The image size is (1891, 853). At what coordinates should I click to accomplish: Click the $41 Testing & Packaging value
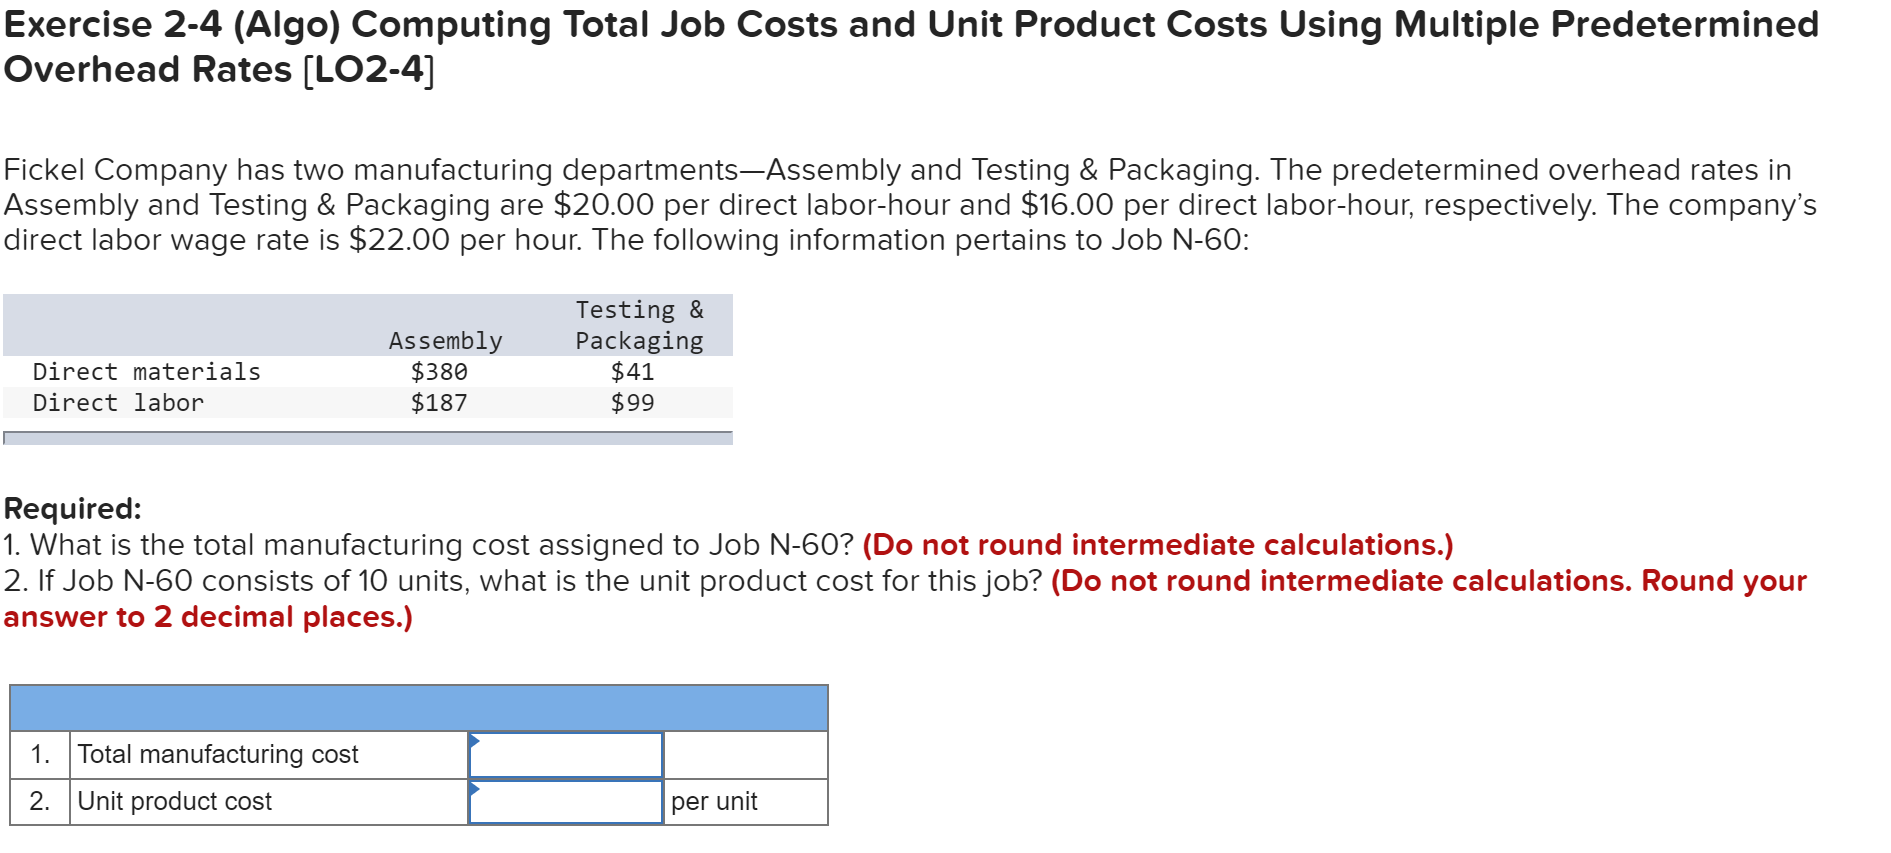click(x=631, y=371)
